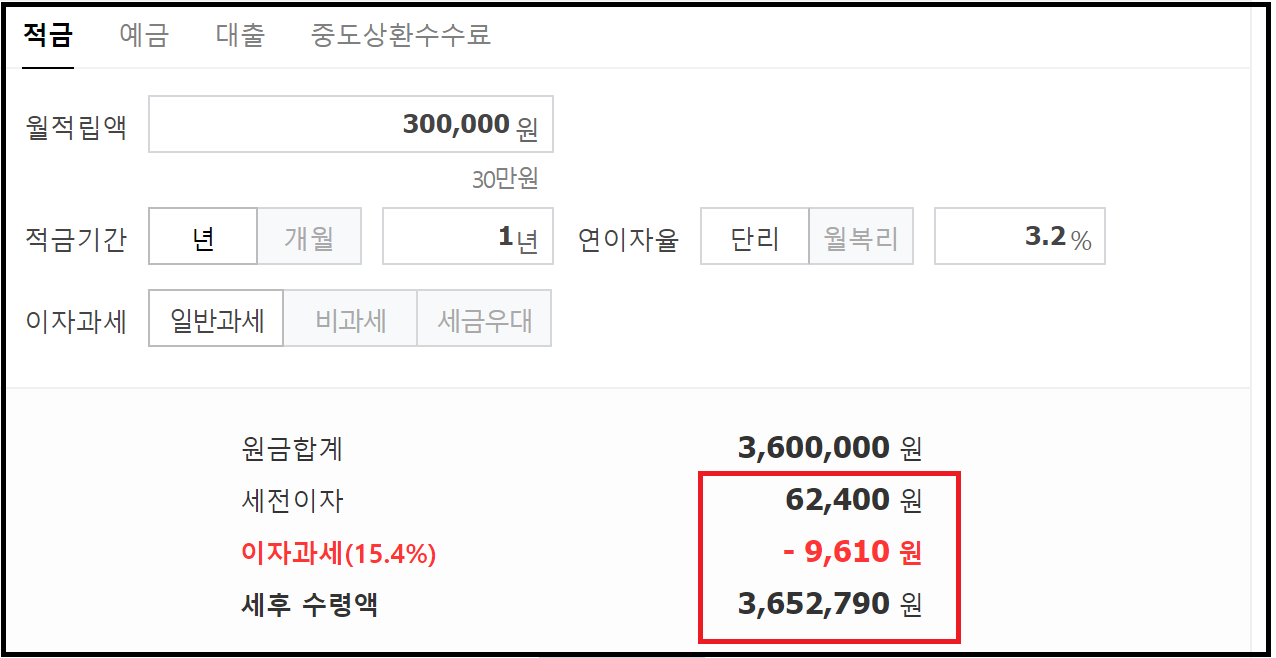Select 단리 interest calculation
The width and height of the screenshot is (1276, 658).
click(754, 236)
